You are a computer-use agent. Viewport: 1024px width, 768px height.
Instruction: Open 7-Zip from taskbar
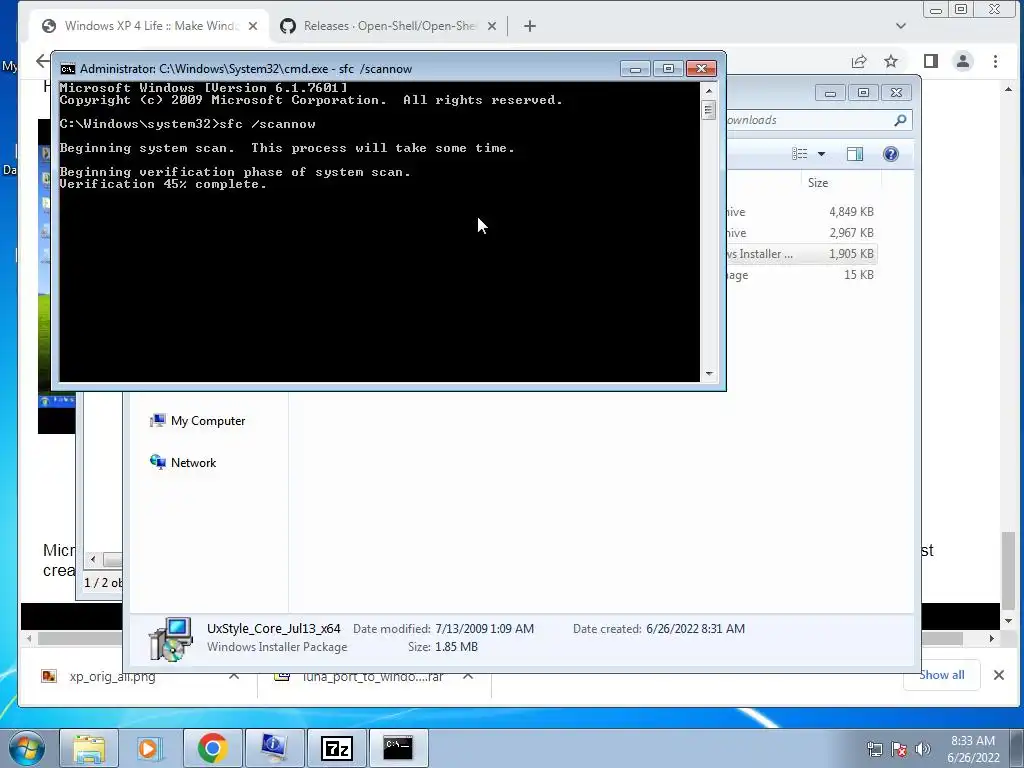click(x=337, y=748)
